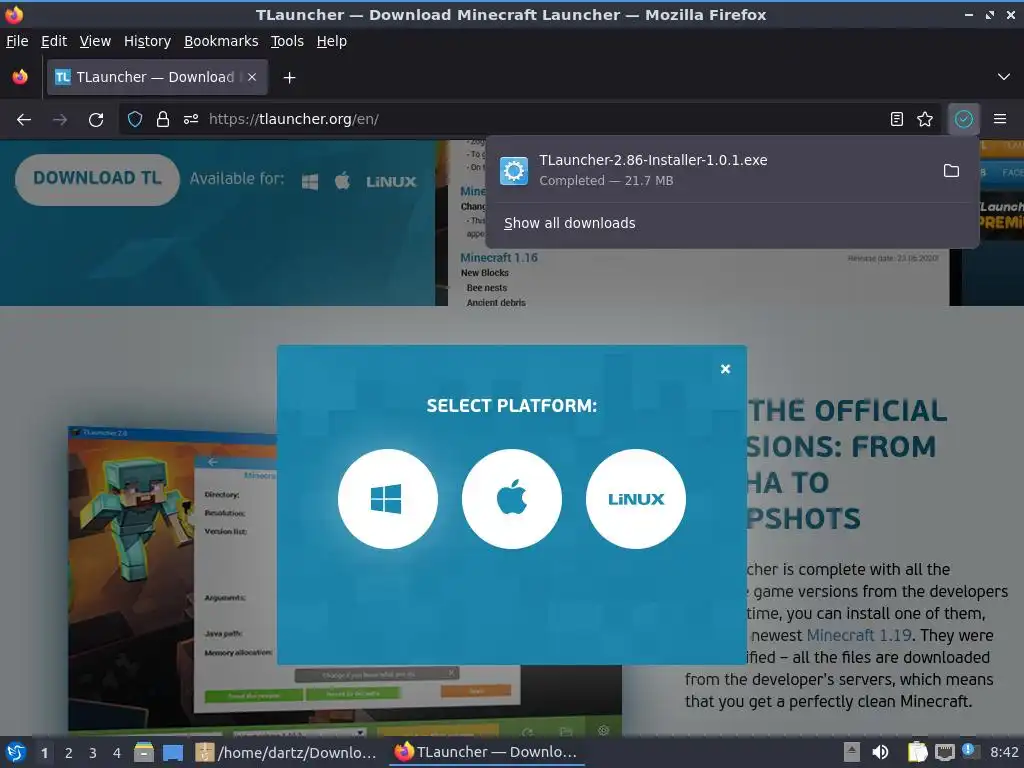1024x768 pixels.
Task: Open the Edit menu
Action: tap(54, 41)
